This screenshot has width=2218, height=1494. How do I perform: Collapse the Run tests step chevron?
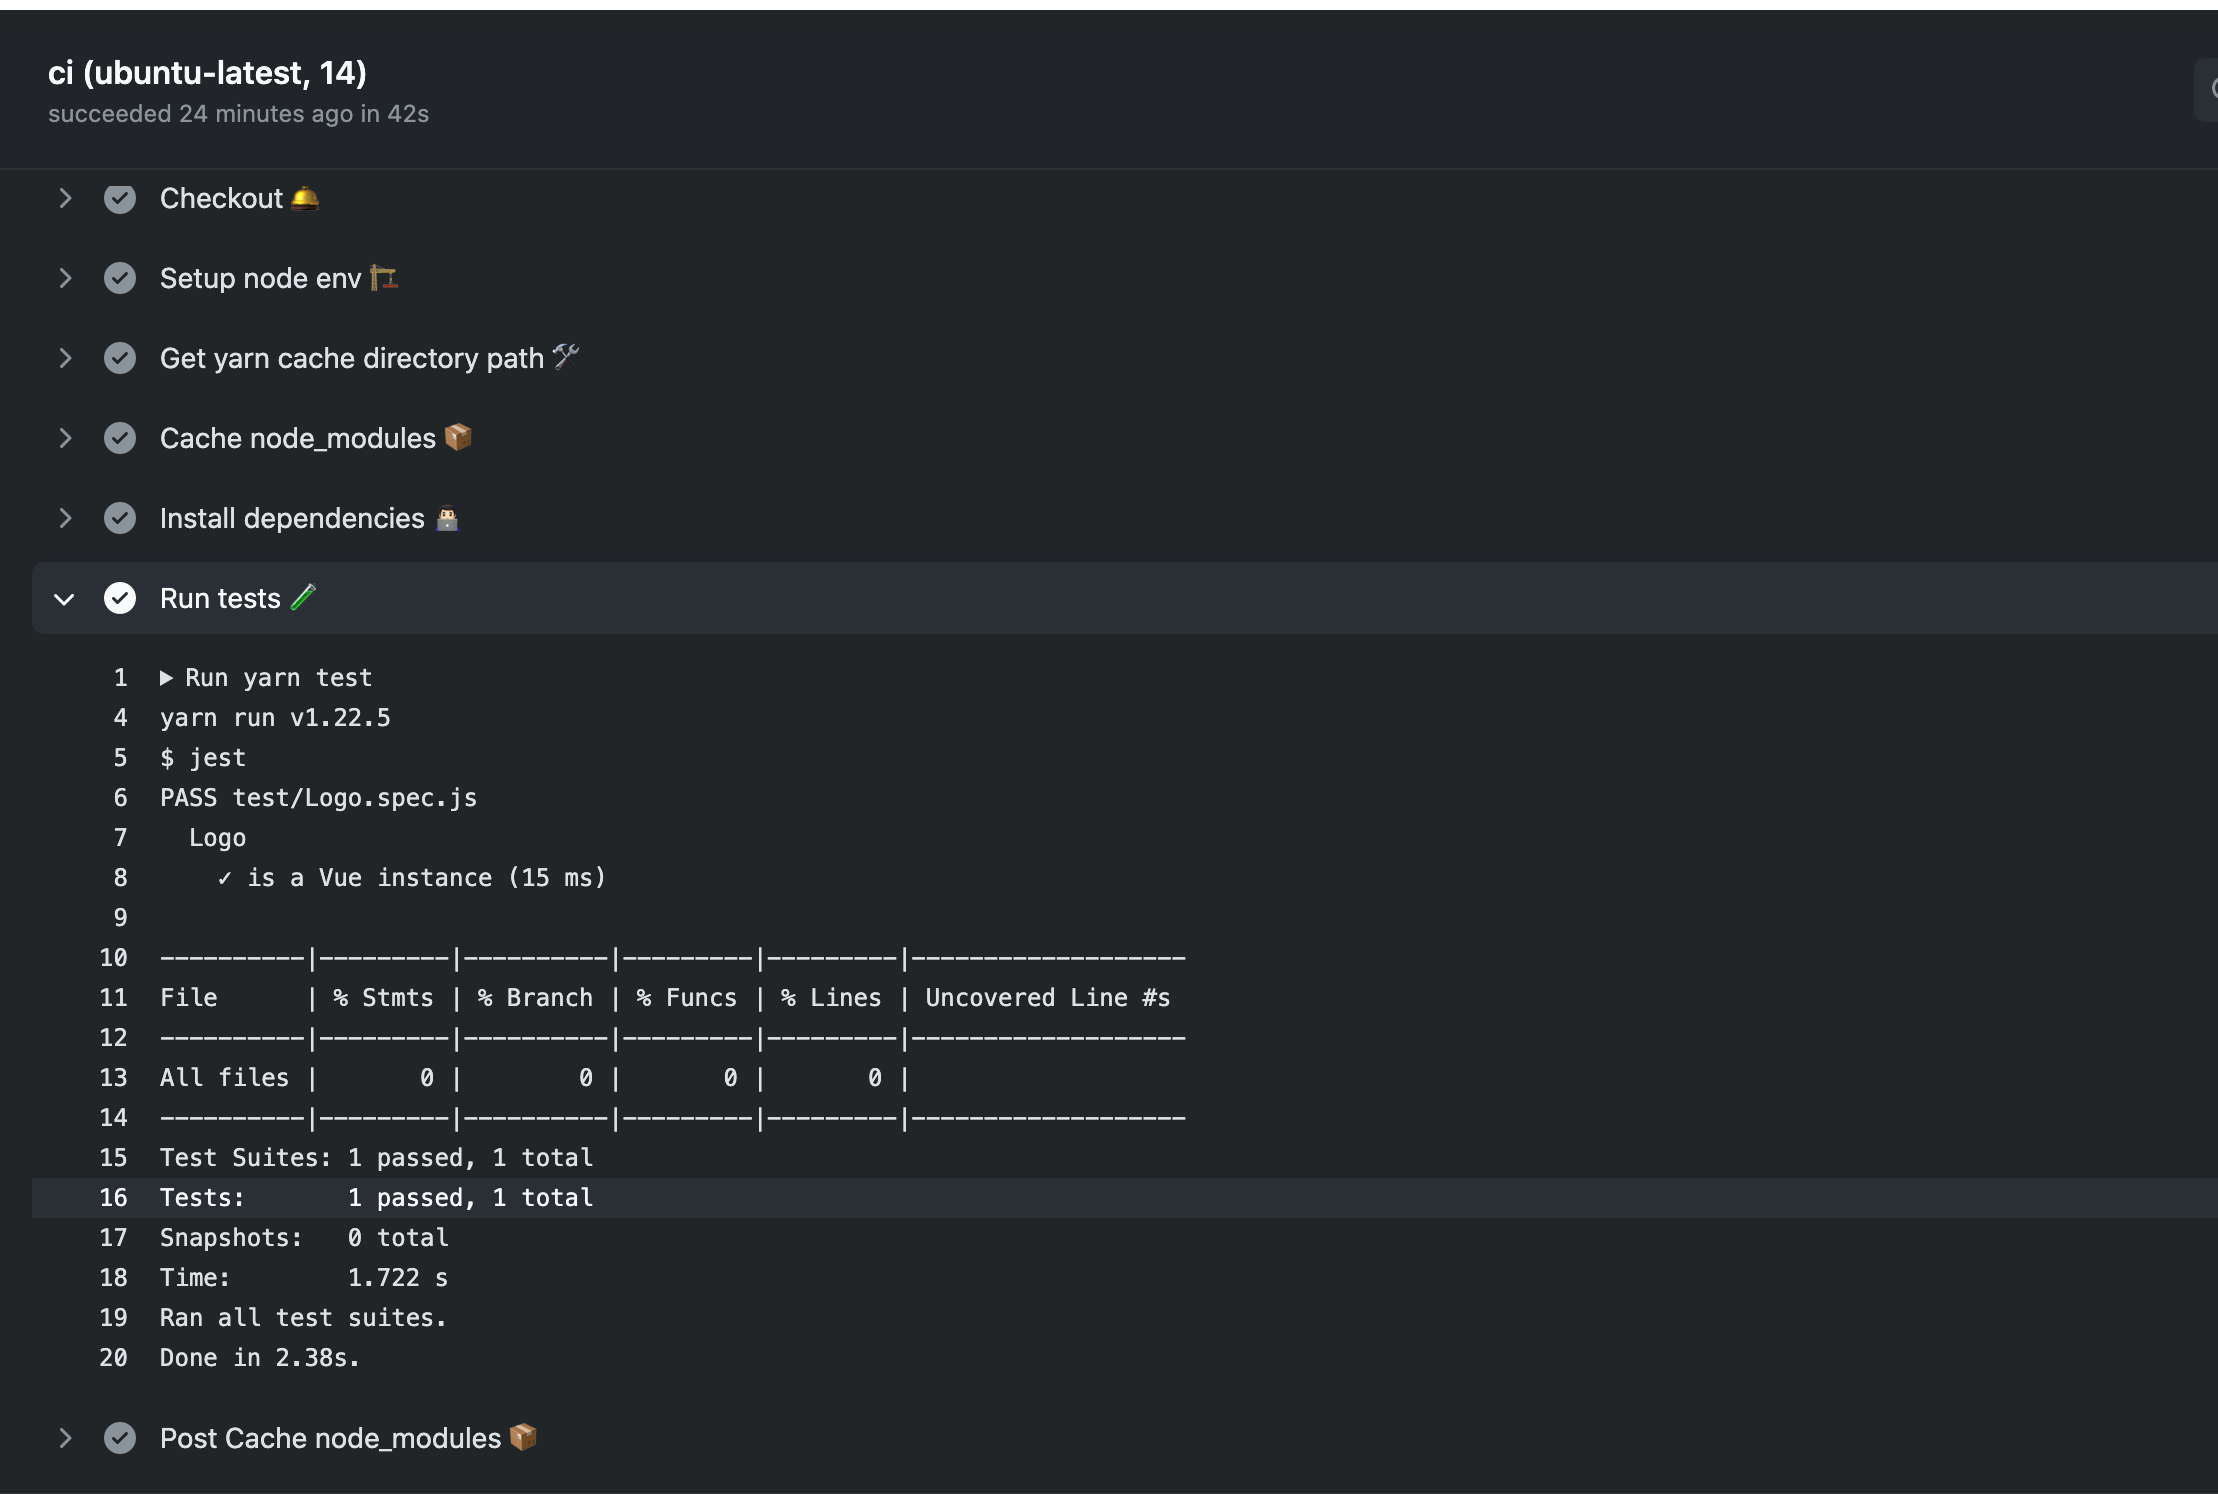pos(65,599)
